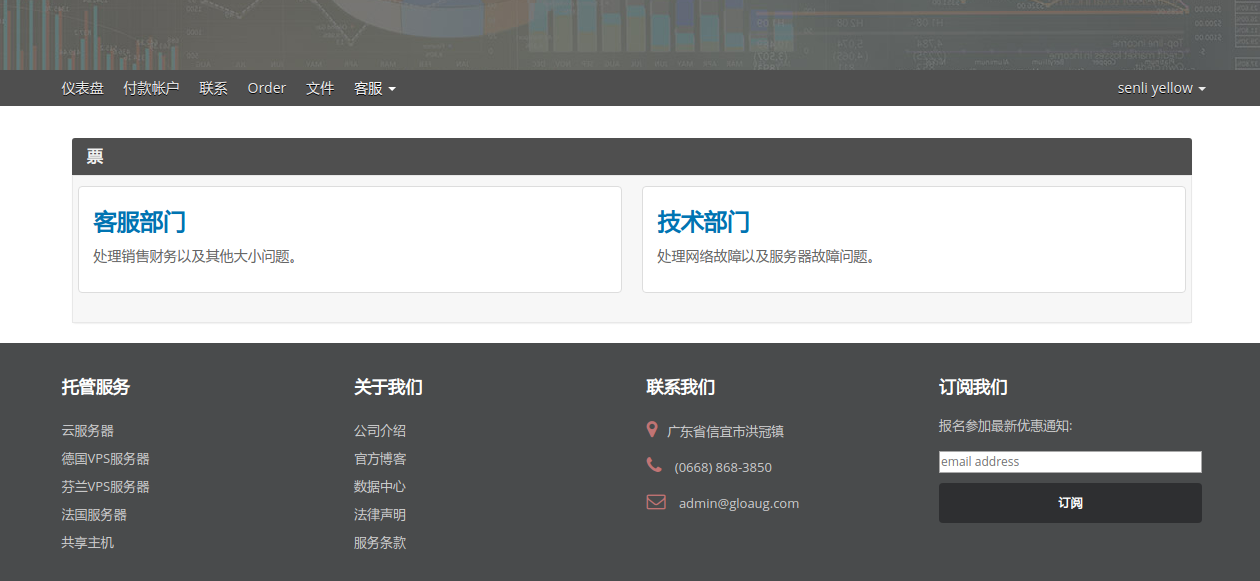Open the 德国VPS服务器 footer link
1260x581 pixels.
click(105, 459)
